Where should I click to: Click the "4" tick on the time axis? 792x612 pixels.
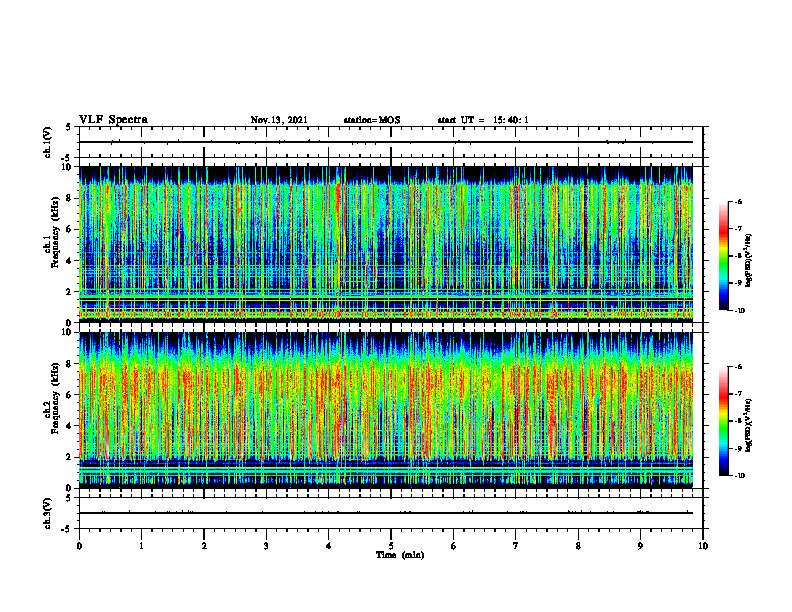(x=329, y=546)
